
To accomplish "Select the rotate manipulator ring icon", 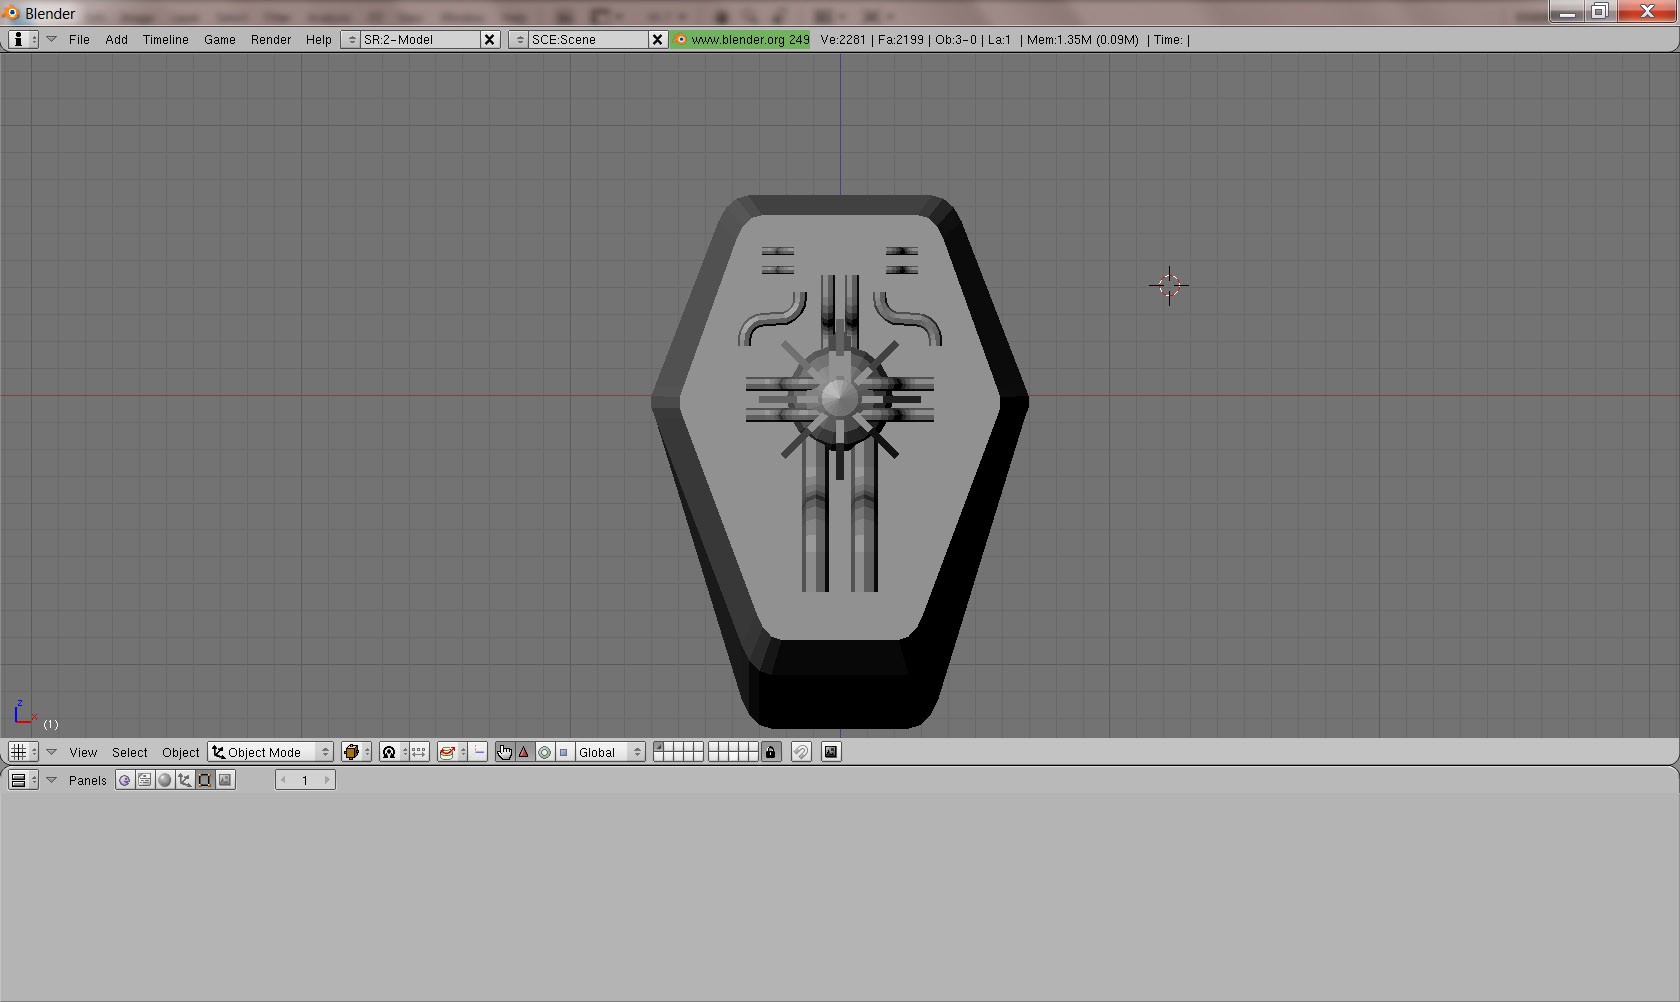I will [x=544, y=752].
